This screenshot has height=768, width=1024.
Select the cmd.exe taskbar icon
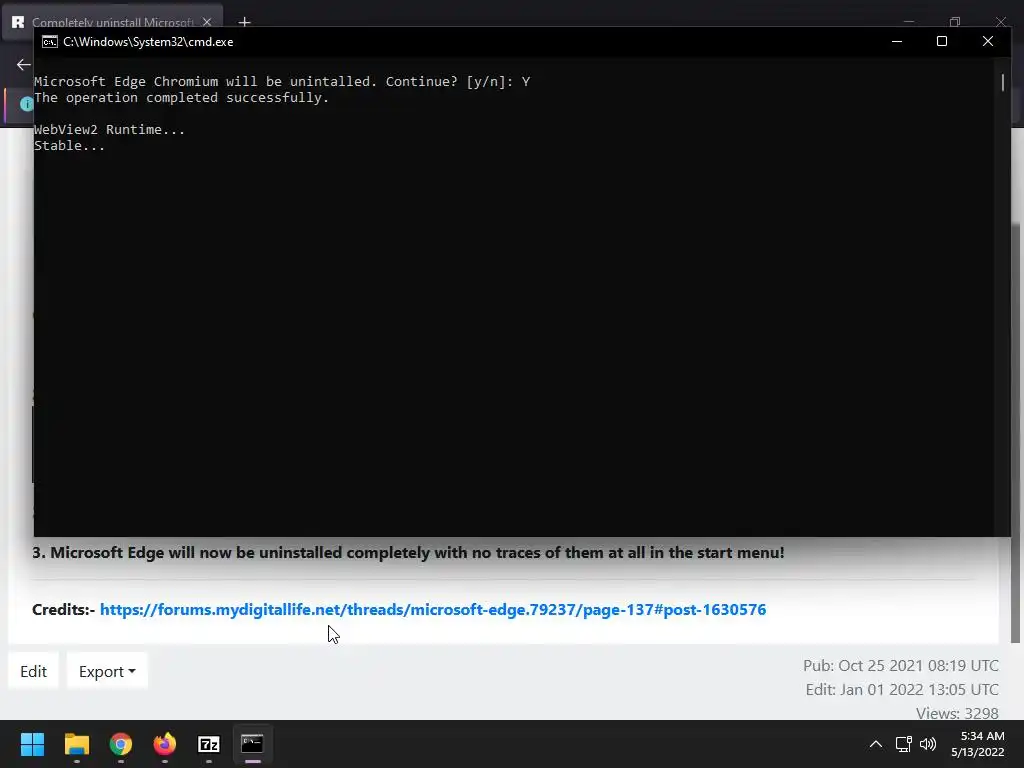pyautogui.click(x=252, y=744)
